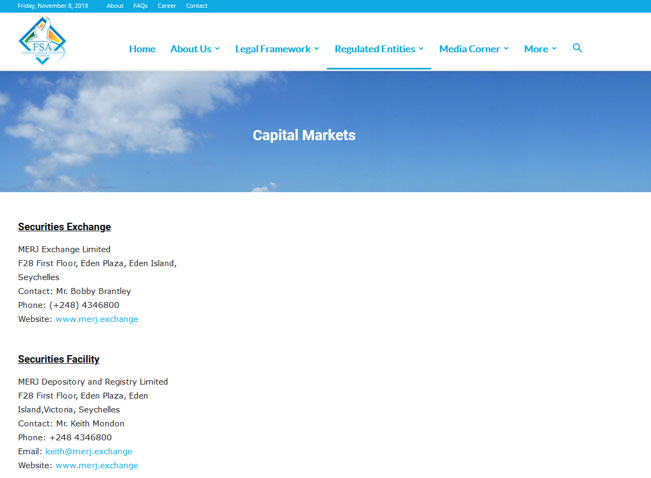Viewport: 651px width, 478px height.
Task: Expand the More chevron
Action: click(x=554, y=49)
